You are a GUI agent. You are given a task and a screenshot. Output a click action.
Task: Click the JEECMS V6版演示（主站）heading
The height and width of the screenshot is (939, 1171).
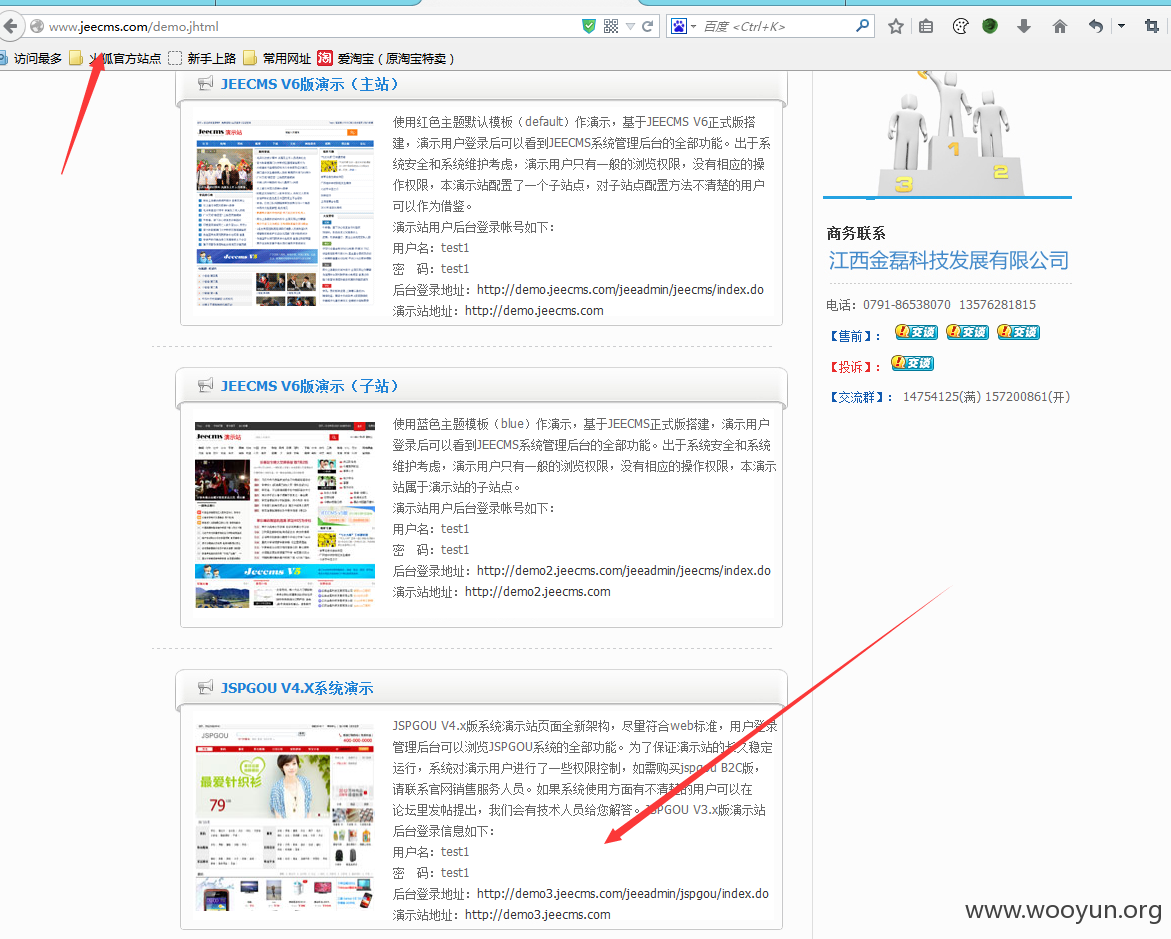click(310, 84)
